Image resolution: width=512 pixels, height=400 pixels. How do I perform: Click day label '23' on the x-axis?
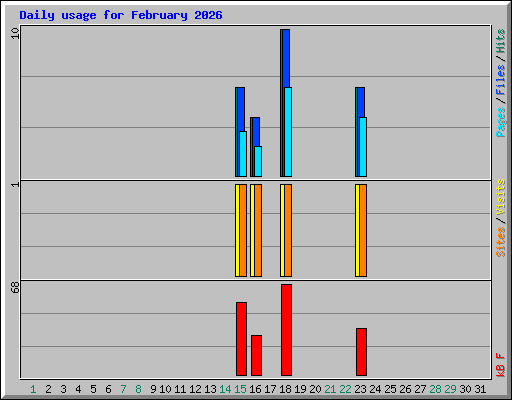360,389
